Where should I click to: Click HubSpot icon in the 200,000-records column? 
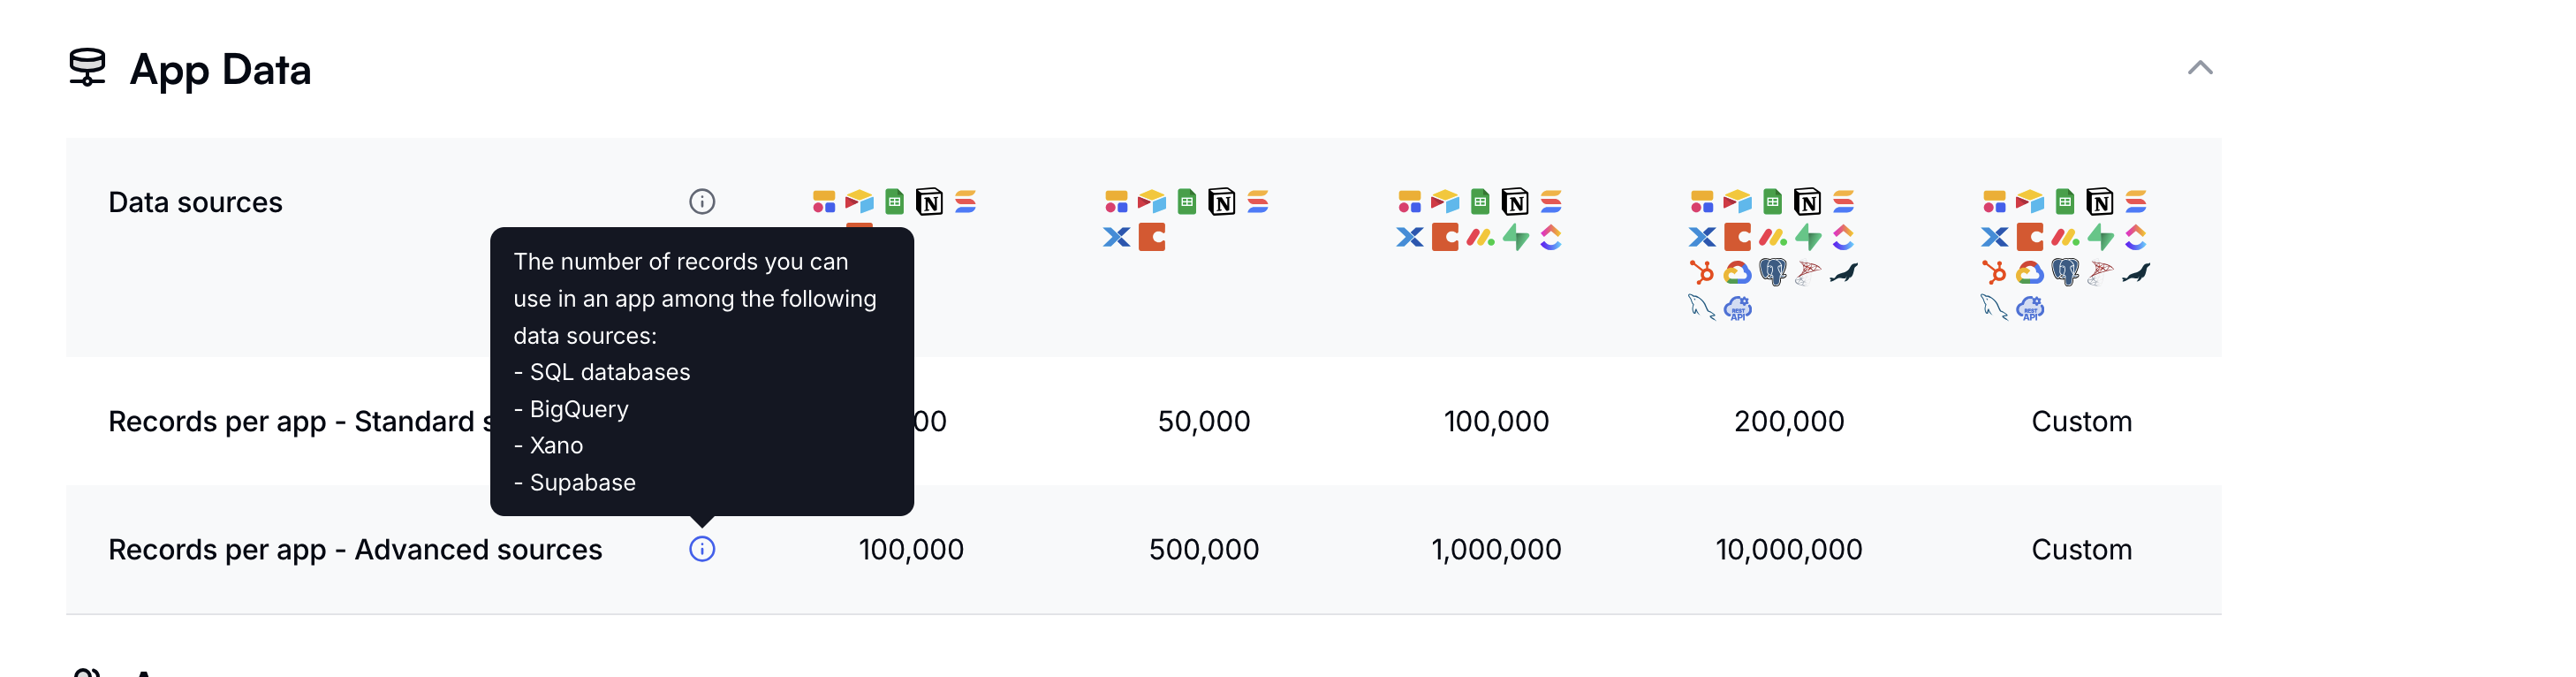[1701, 272]
